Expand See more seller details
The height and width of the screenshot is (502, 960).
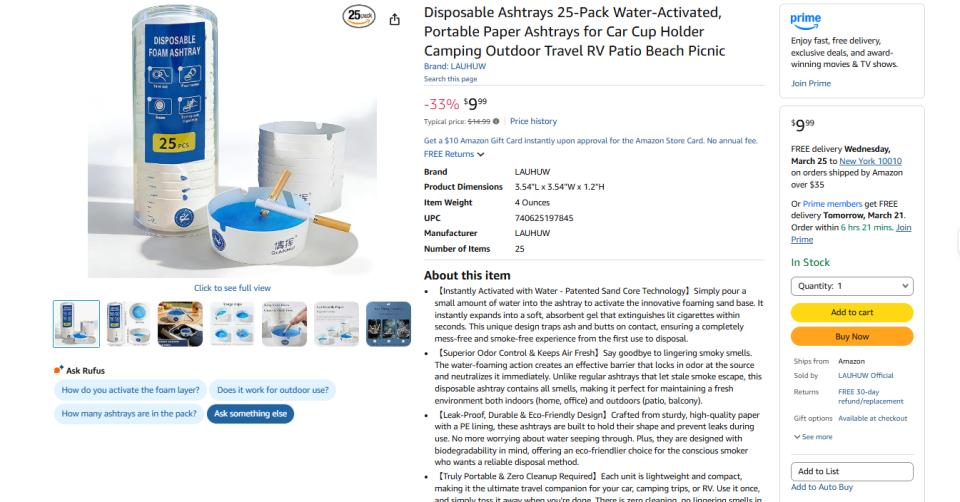(813, 437)
